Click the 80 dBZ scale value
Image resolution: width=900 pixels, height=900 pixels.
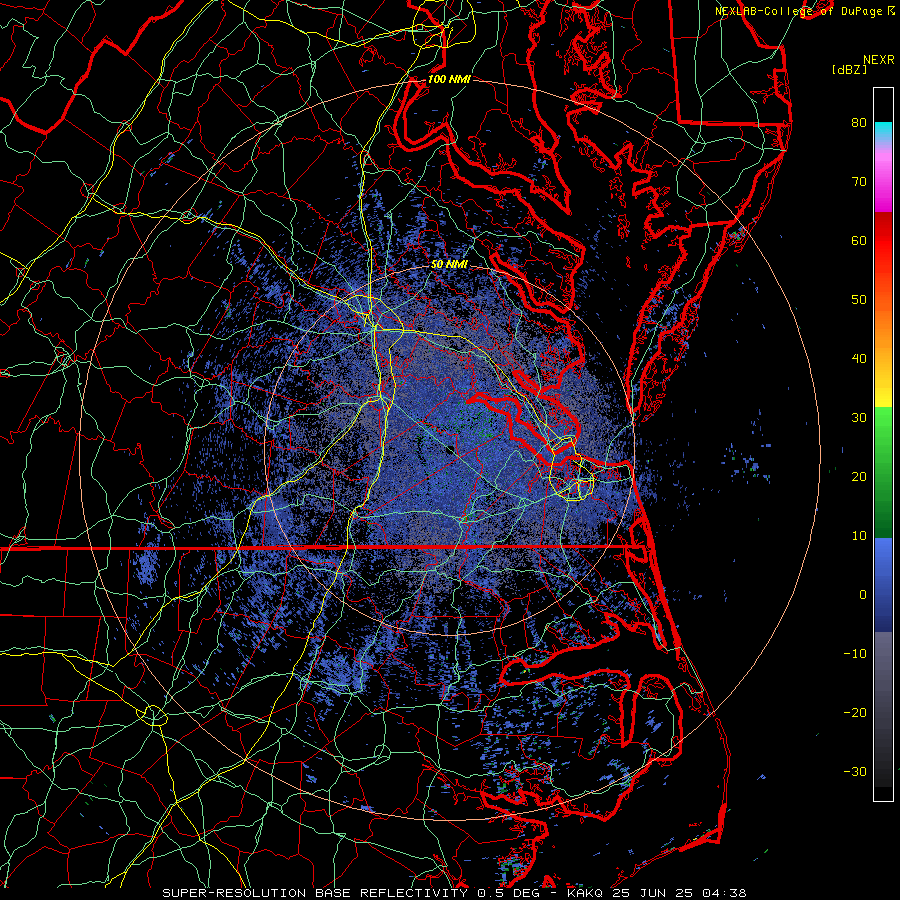[859, 122]
